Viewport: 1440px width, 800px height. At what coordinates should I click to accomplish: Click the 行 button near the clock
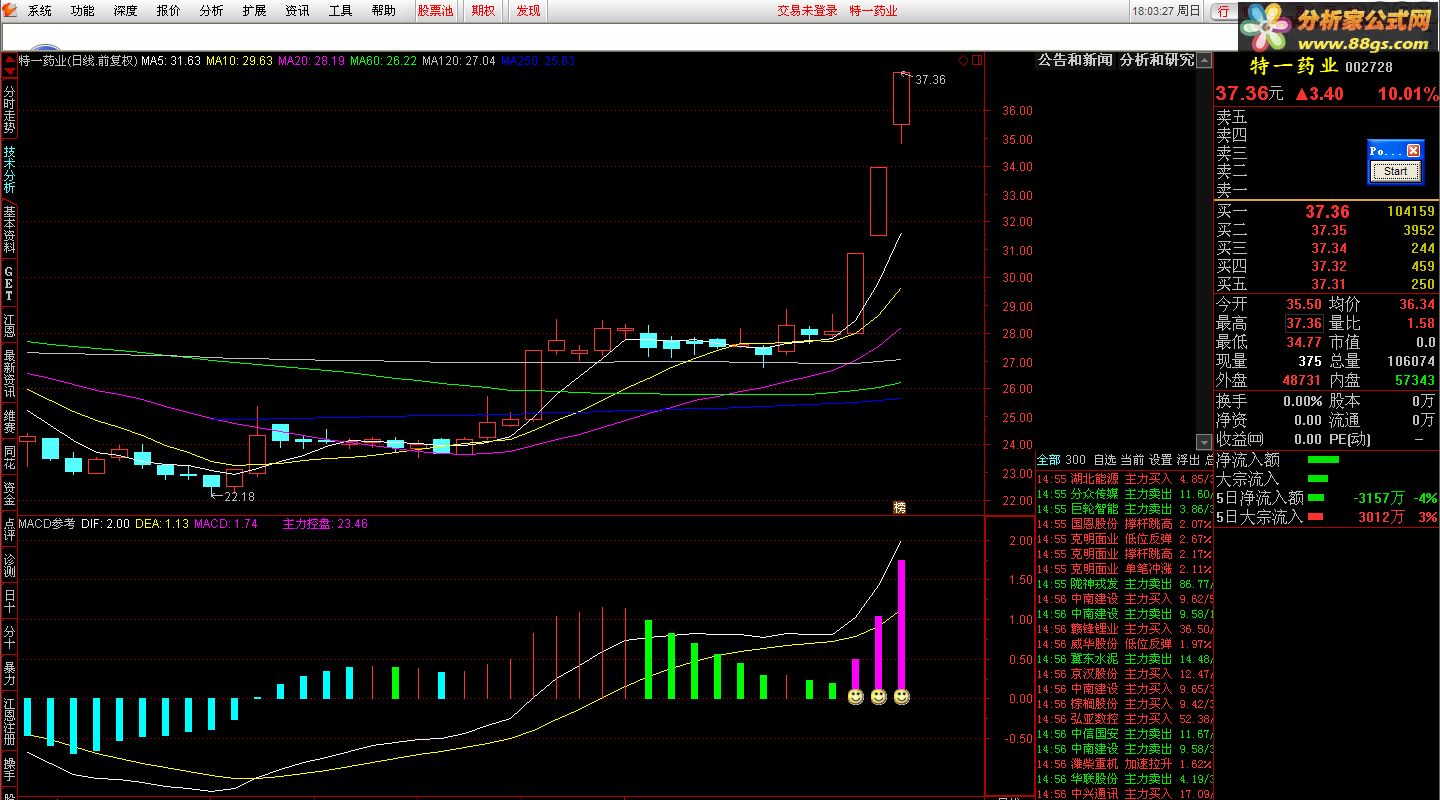1224,11
